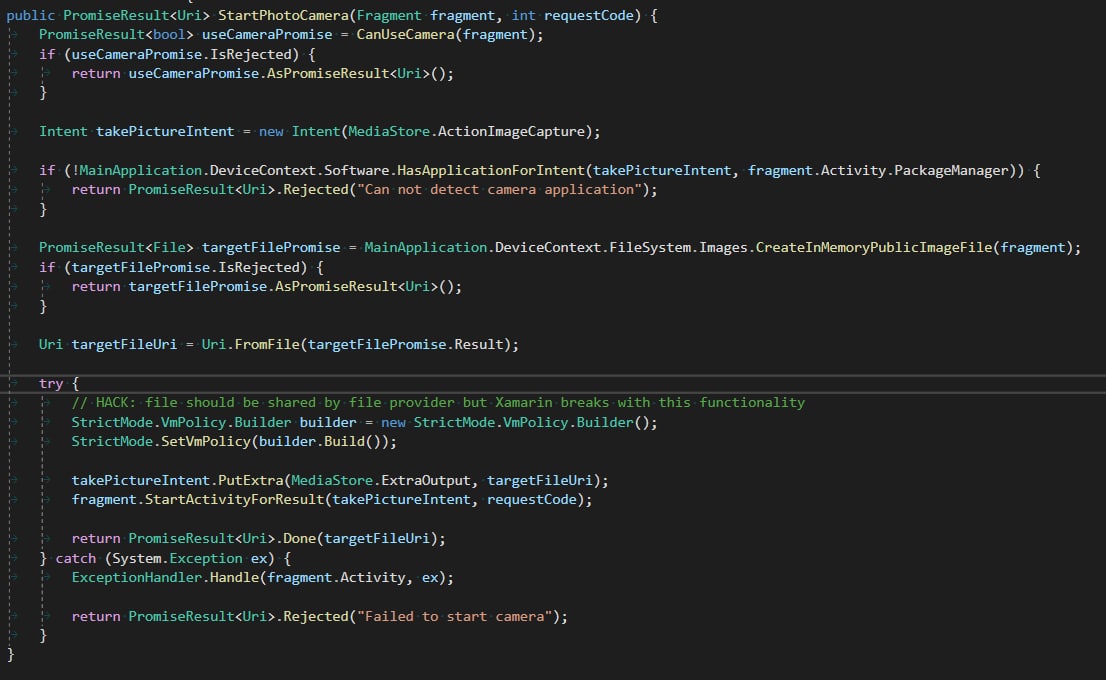Click PromiseResult<Uri>.Done return statement
1106x680 pixels.
pos(258,538)
